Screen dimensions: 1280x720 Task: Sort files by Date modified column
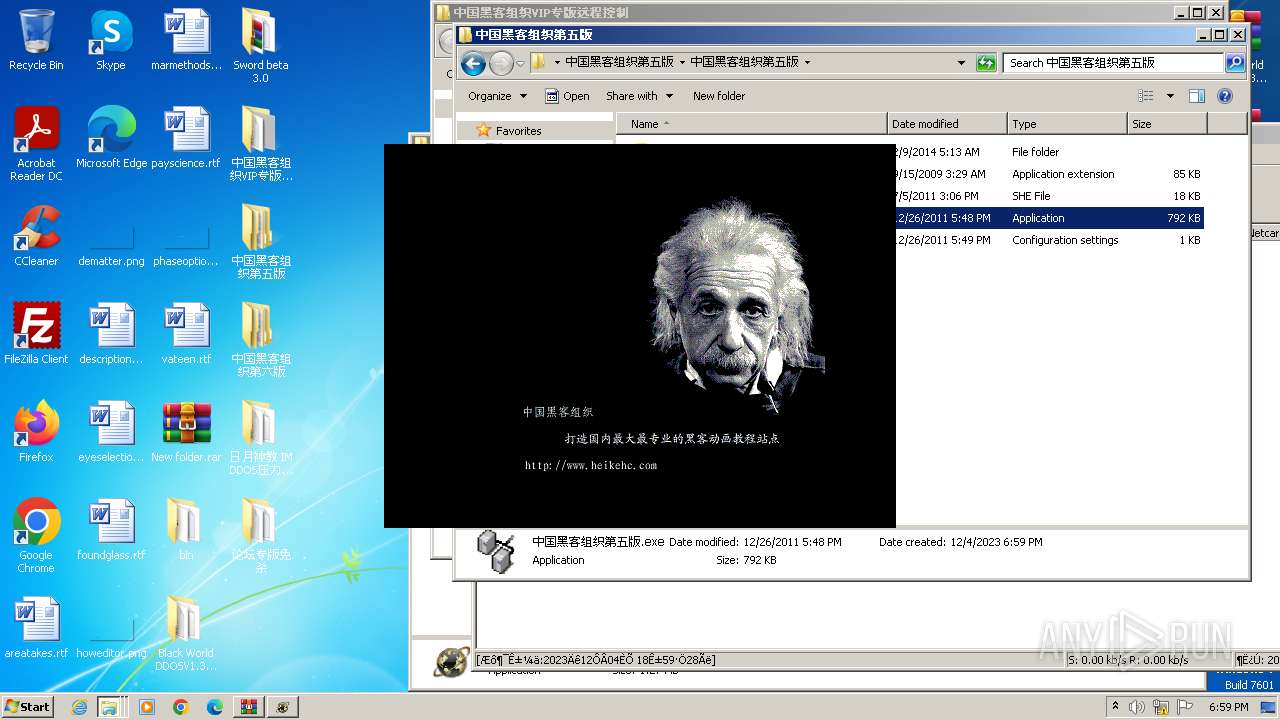(947, 124)
